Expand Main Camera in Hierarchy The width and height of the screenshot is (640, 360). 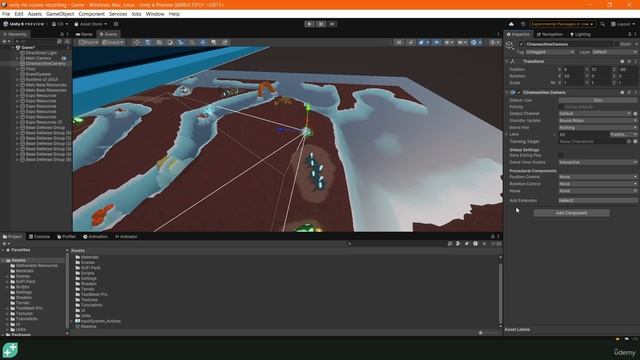point(17,58)
